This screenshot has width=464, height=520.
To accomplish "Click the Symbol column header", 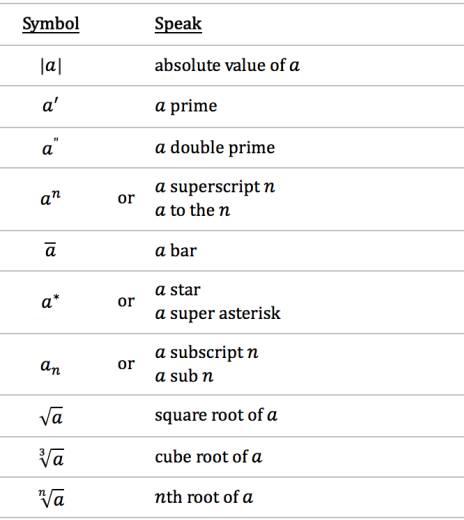I will pyautogui.click(x=51, y=25).
